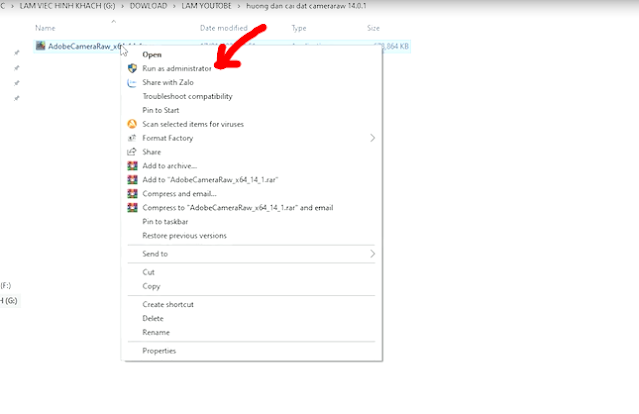
Task: Select the (F:) drive in navigation pane
Action: pos(6,286)
